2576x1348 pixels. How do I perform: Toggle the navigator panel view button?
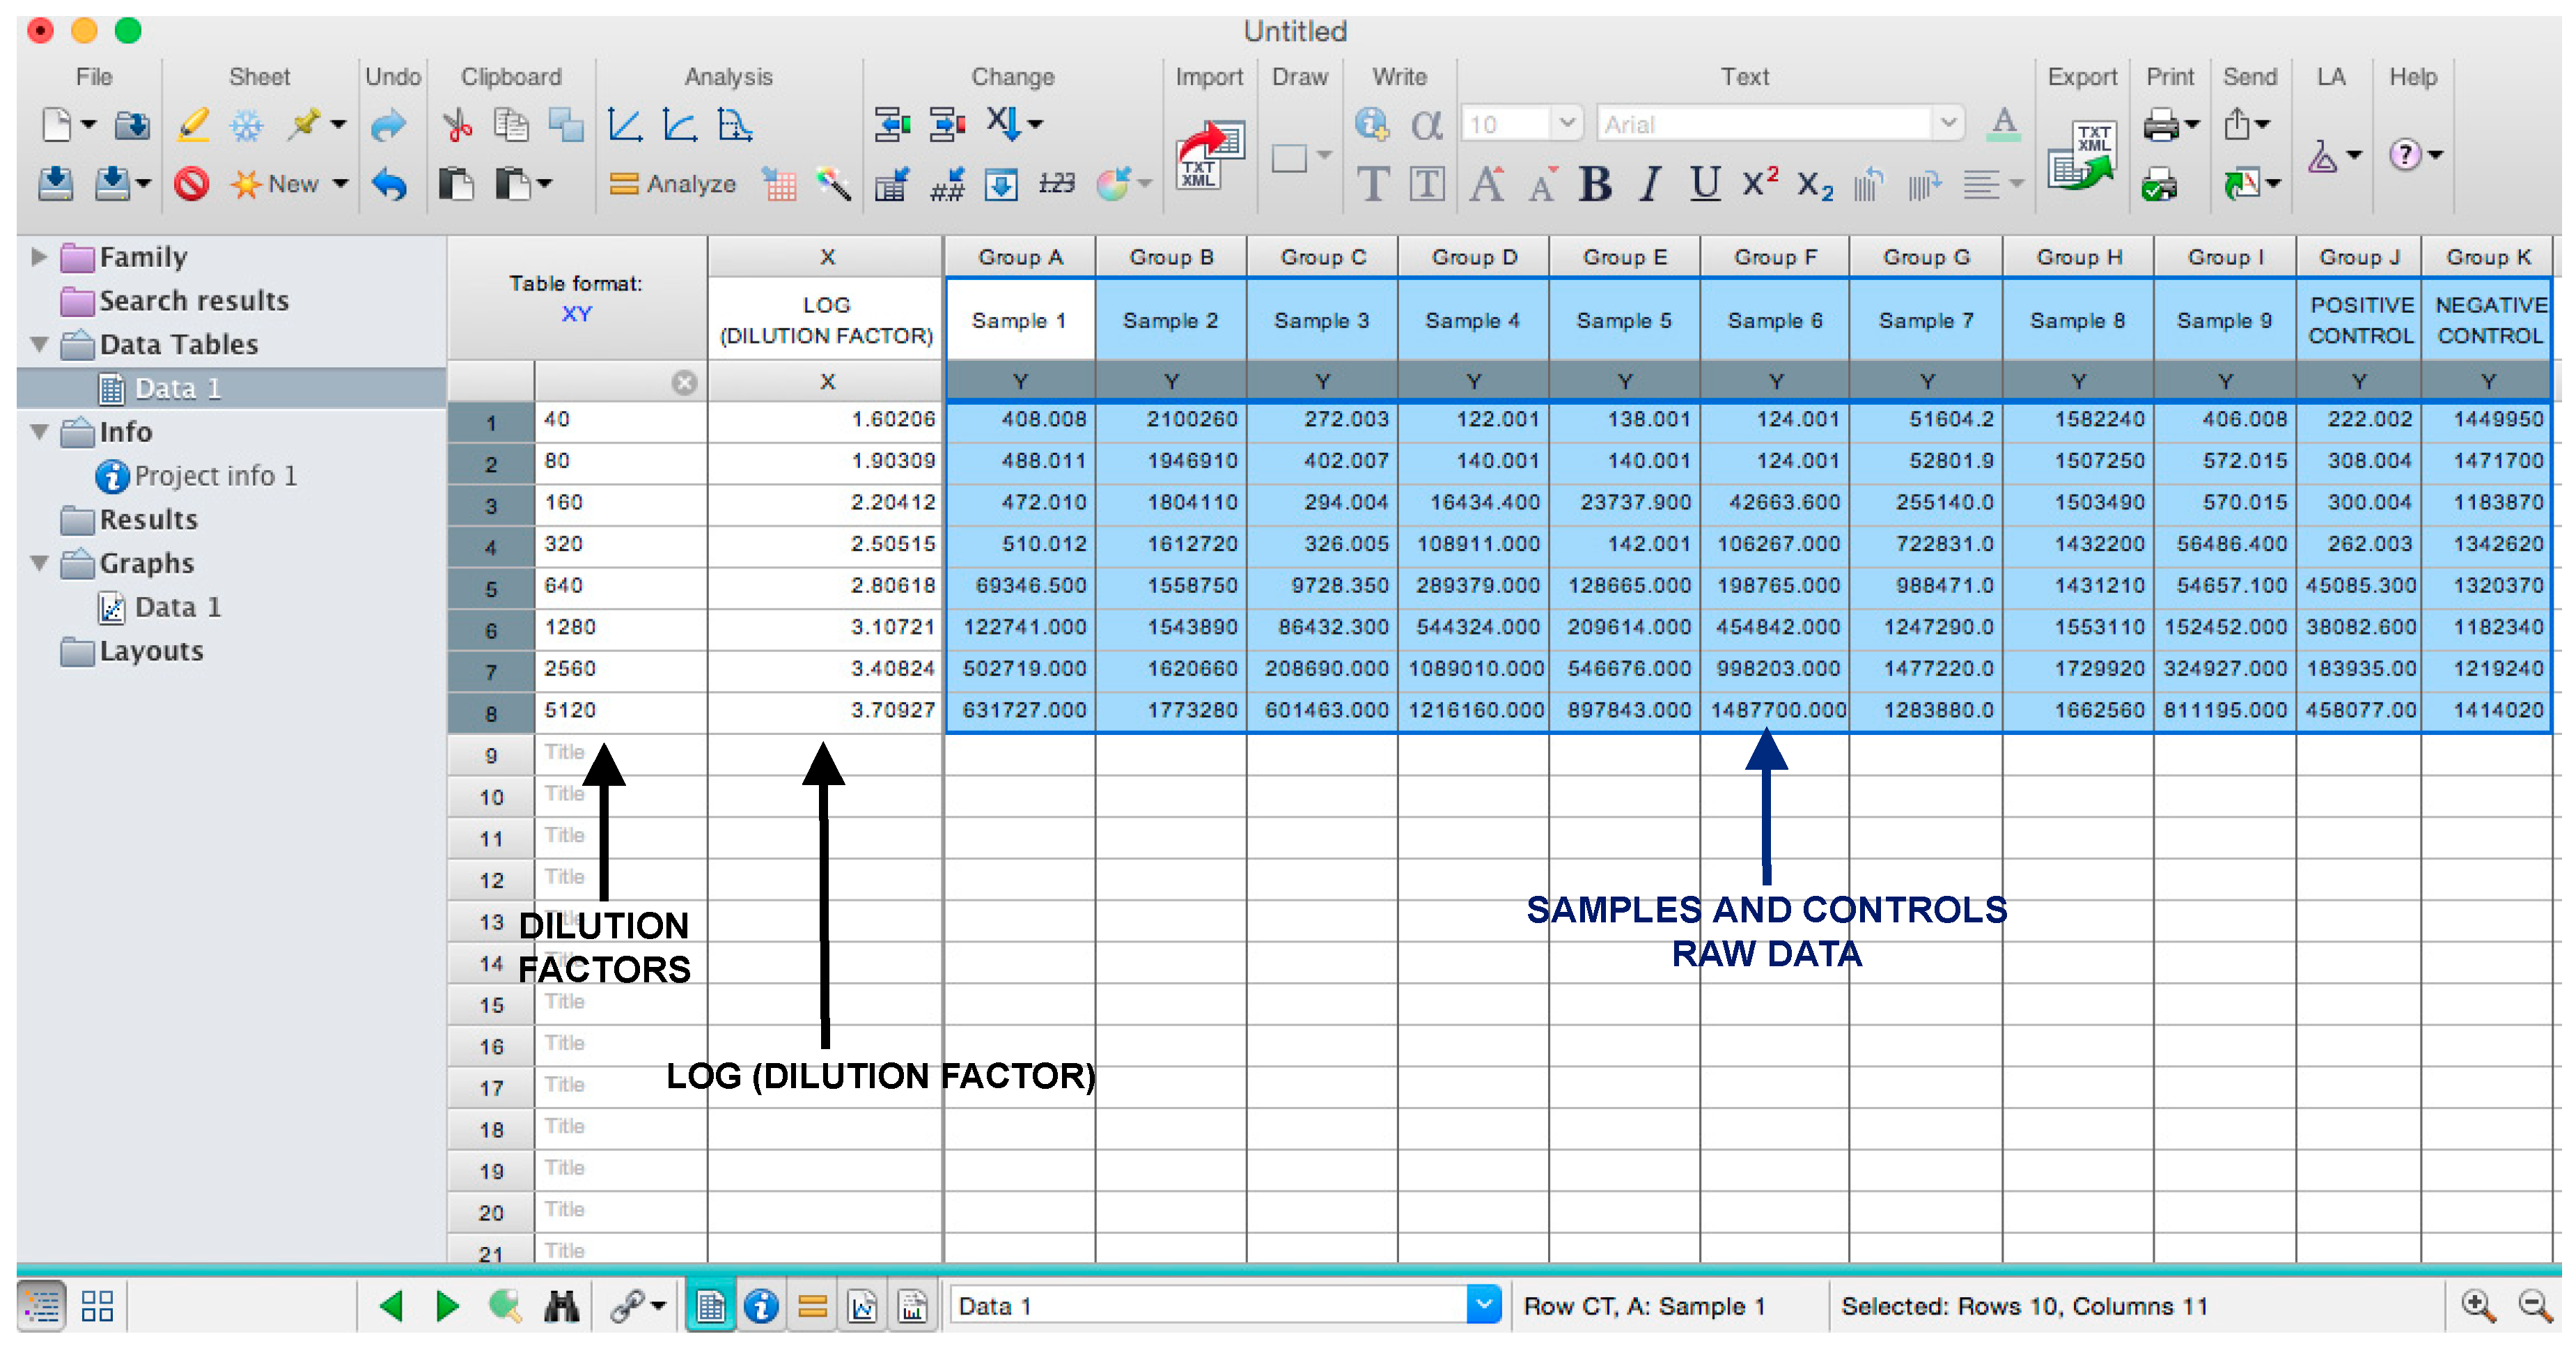[x=42, y=1305]
